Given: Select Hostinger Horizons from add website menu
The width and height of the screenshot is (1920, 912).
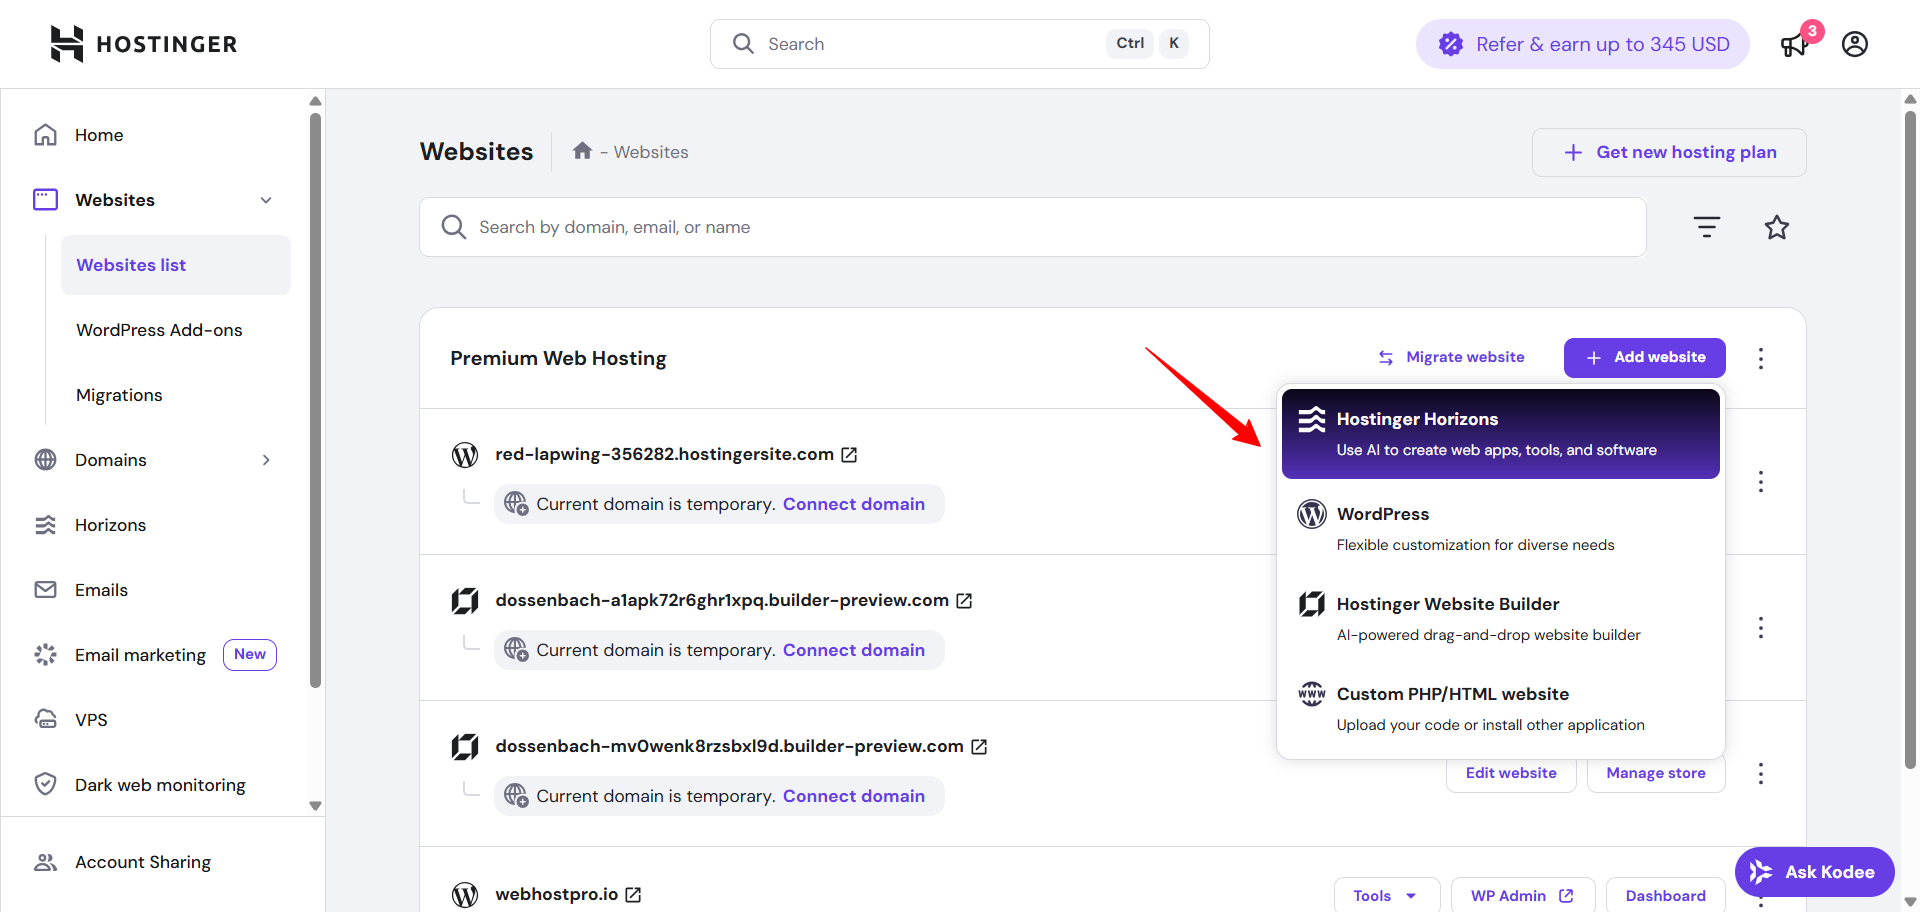Looking at the screenshot, I should coord(1500,434).
